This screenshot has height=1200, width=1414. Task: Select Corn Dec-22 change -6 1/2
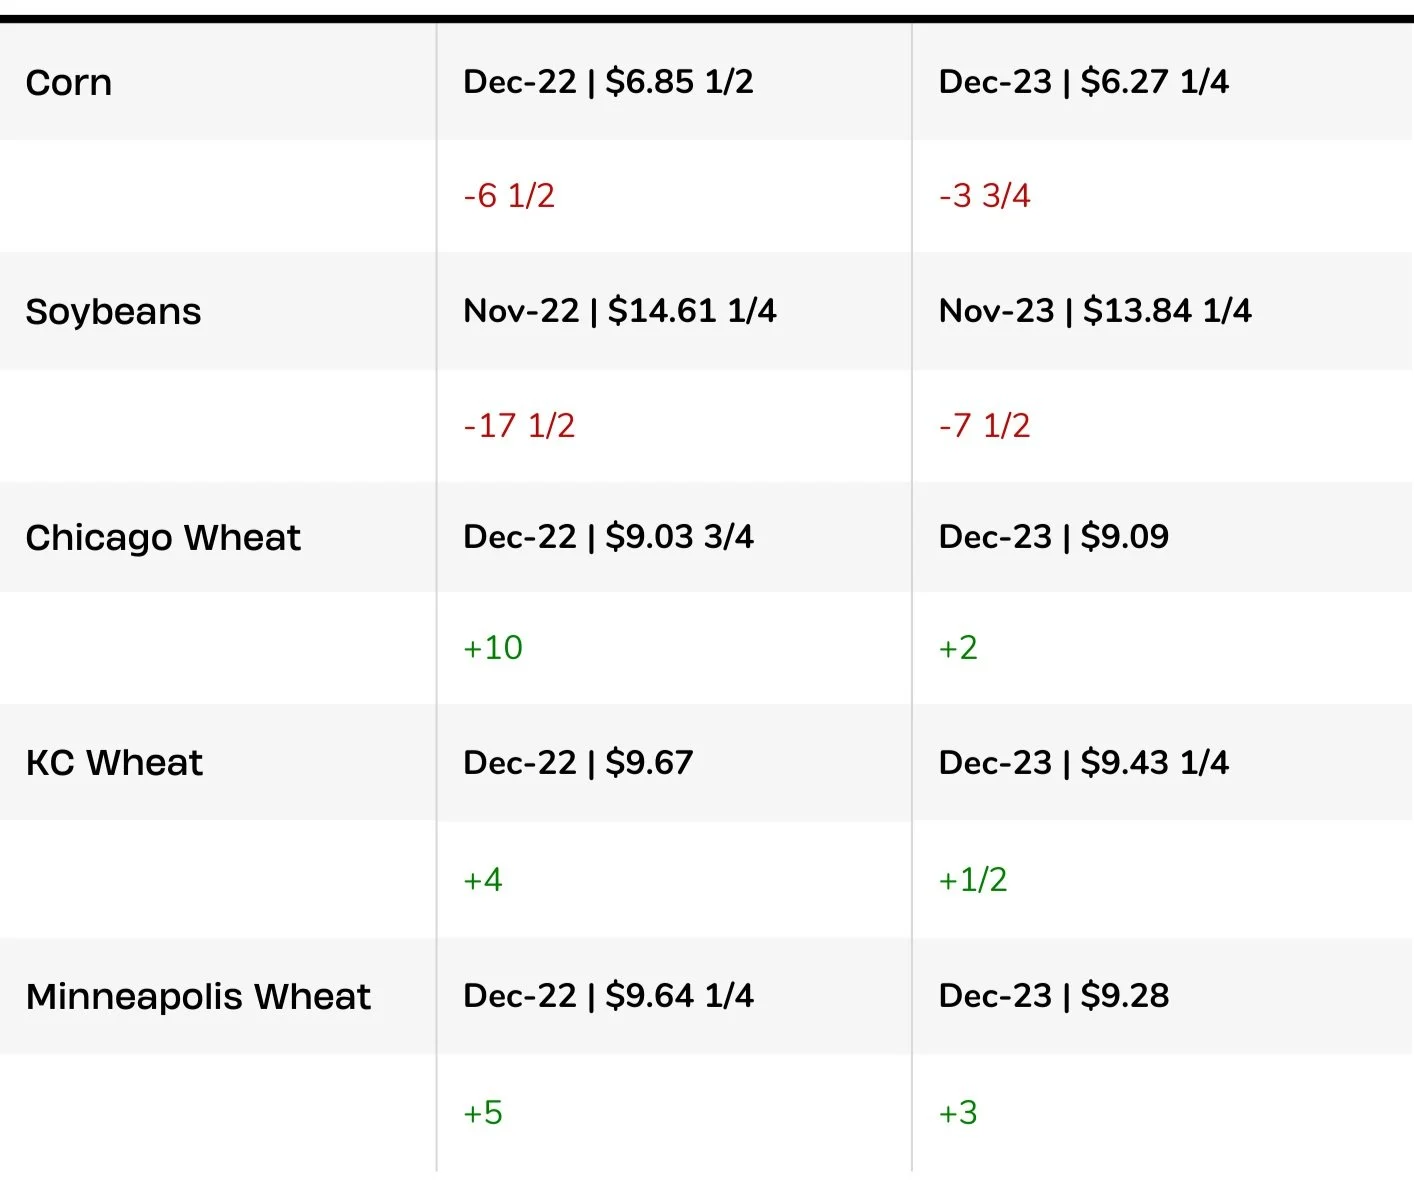click(x=509, y=195)
